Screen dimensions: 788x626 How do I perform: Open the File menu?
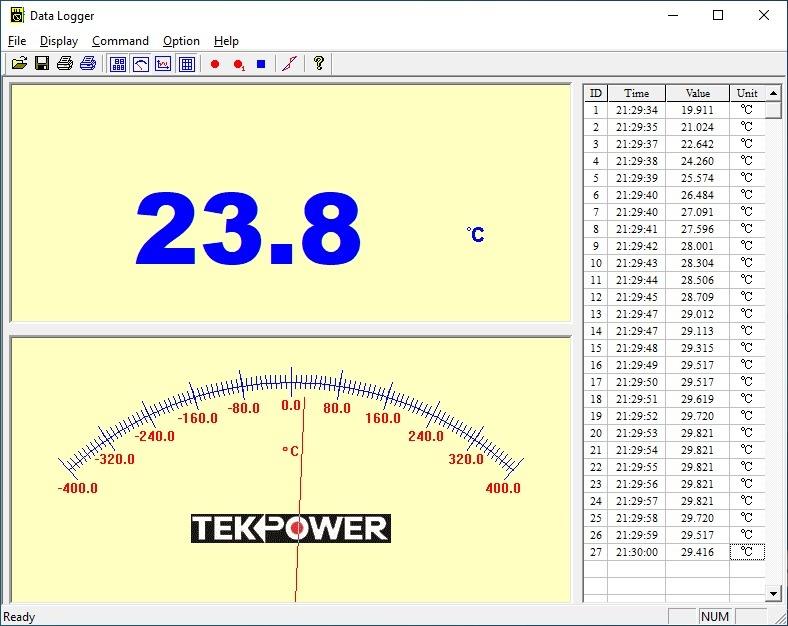17,41
